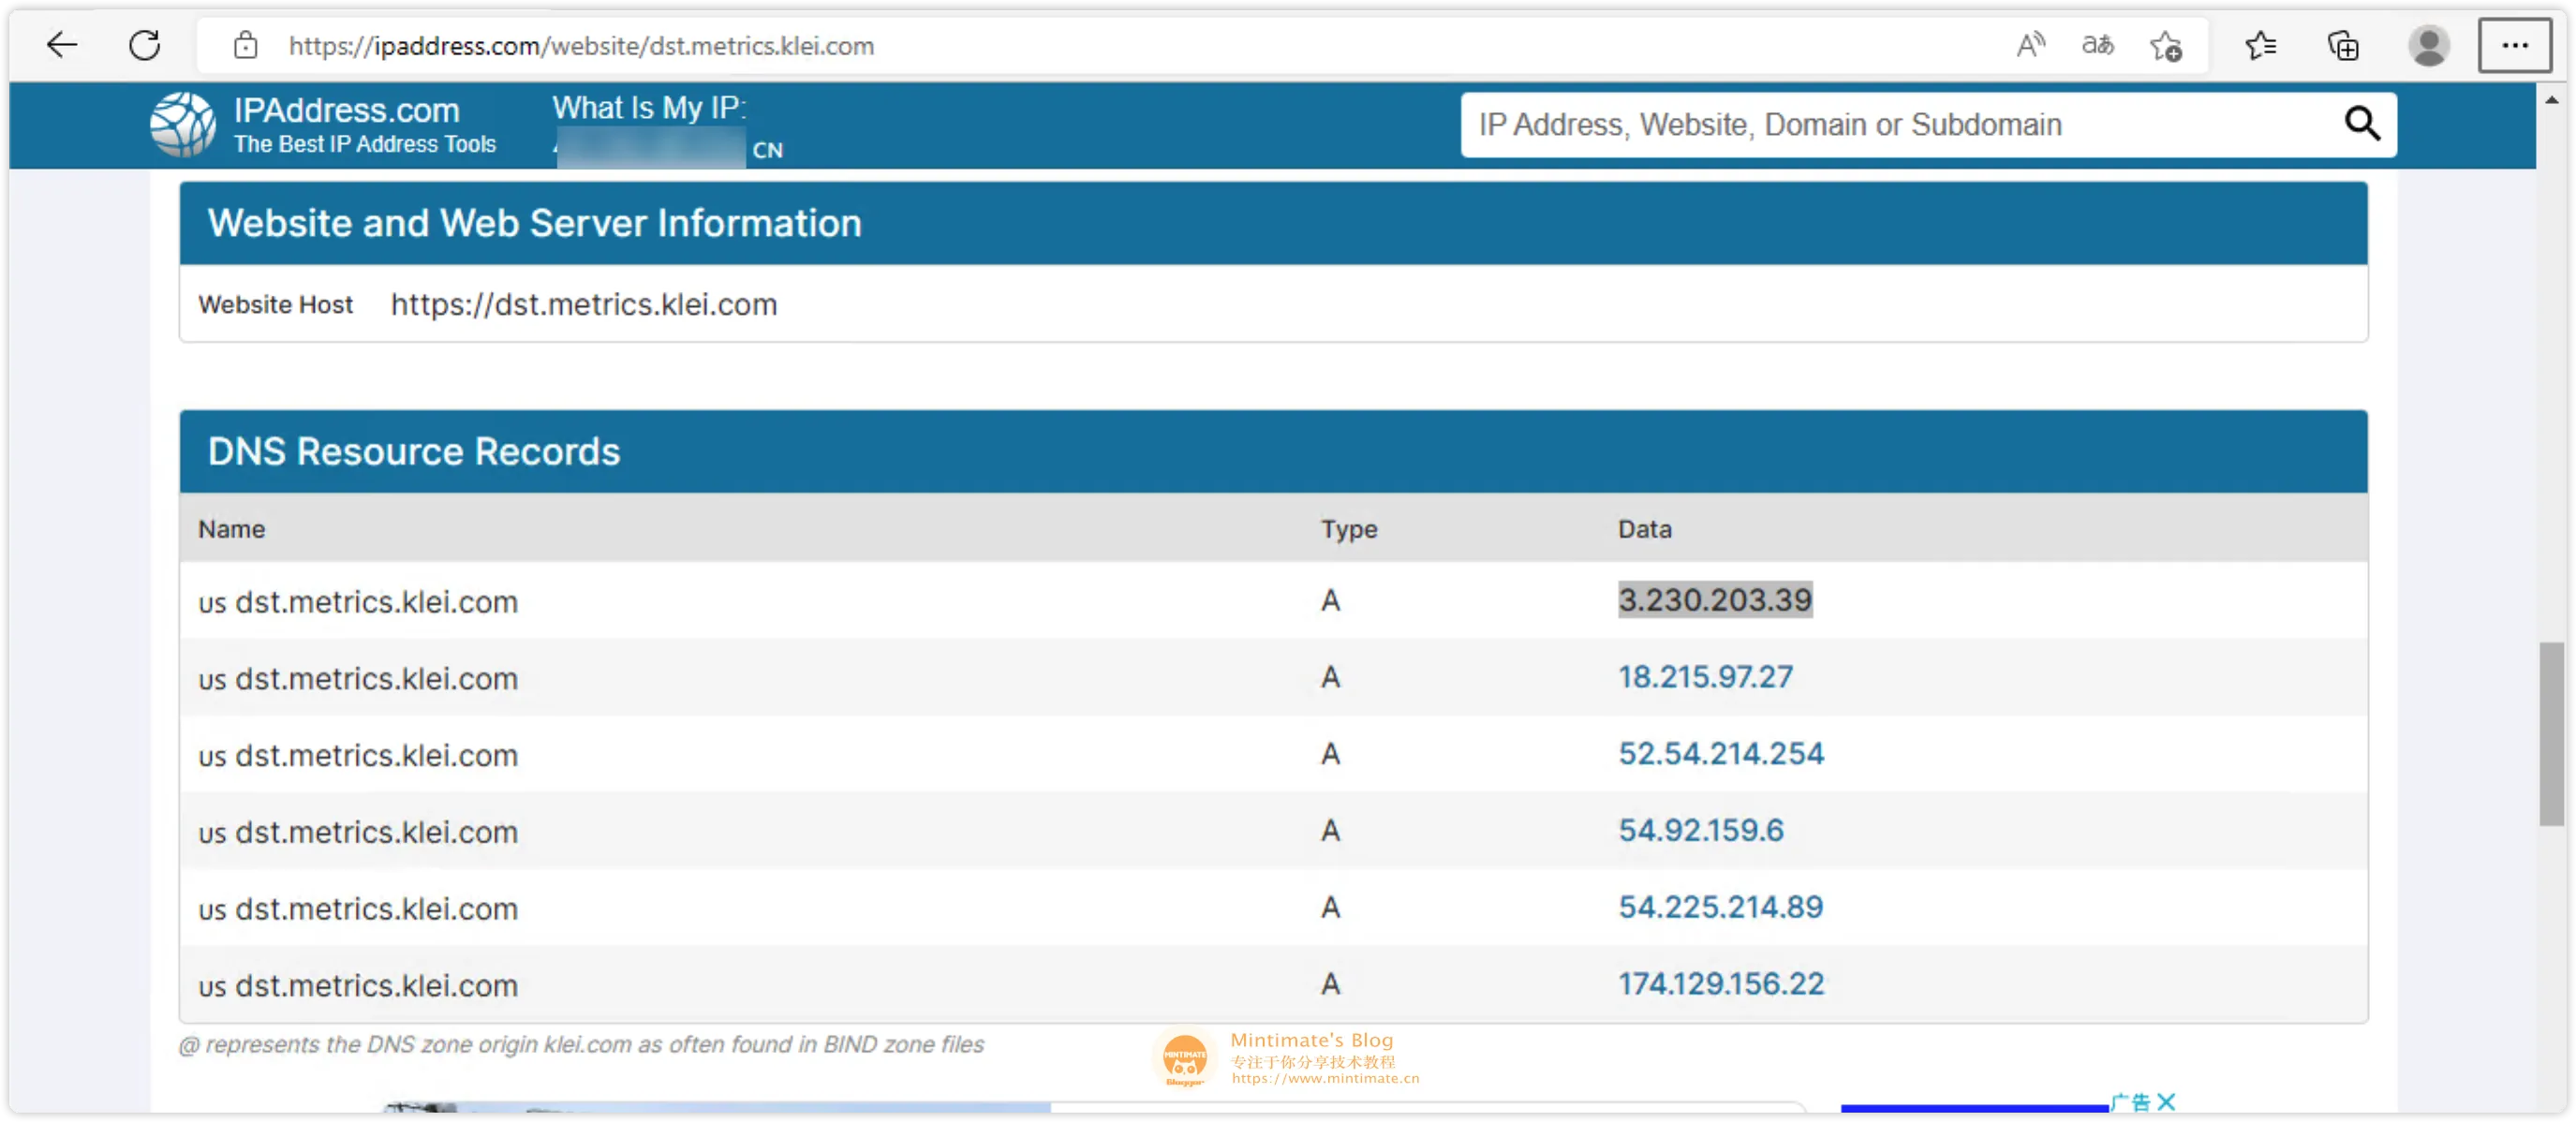The width and height of the screenshot is (2576, 1122).
Task: Go back with the browser back arrow
Action: tap(62, 45)
